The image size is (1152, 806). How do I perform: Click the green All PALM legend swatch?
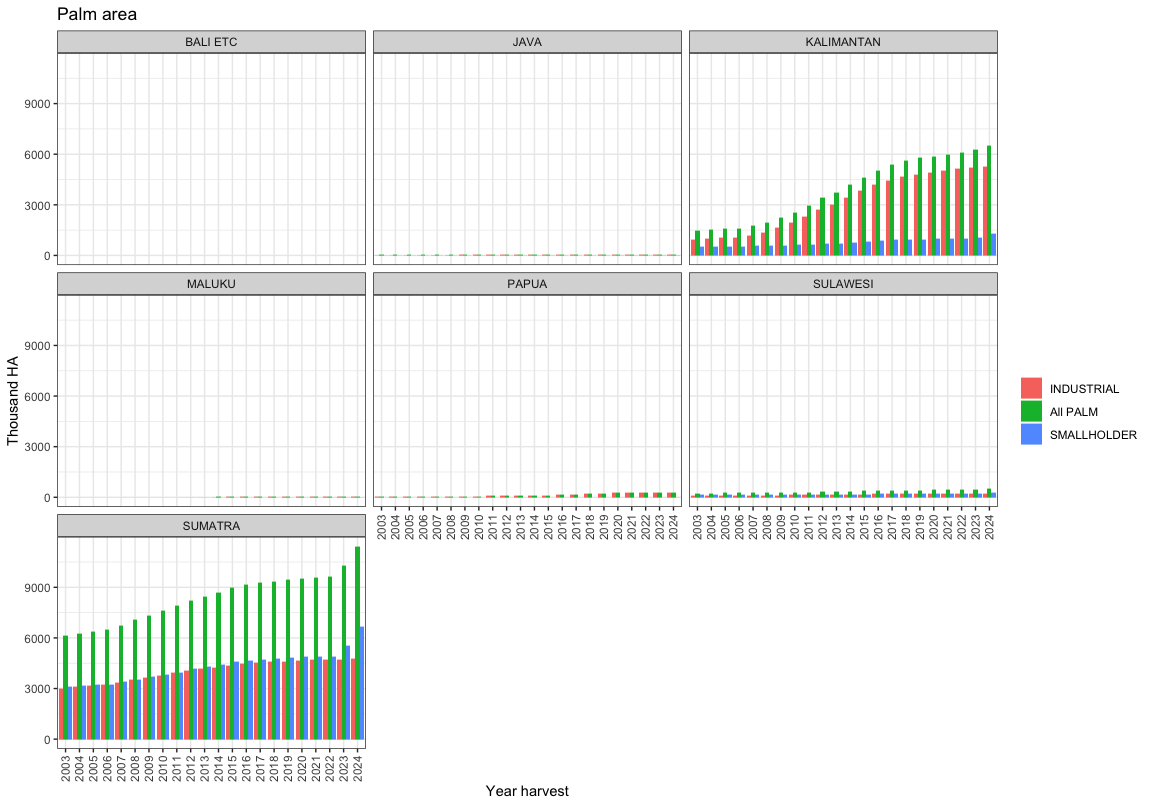(1031, 411)
